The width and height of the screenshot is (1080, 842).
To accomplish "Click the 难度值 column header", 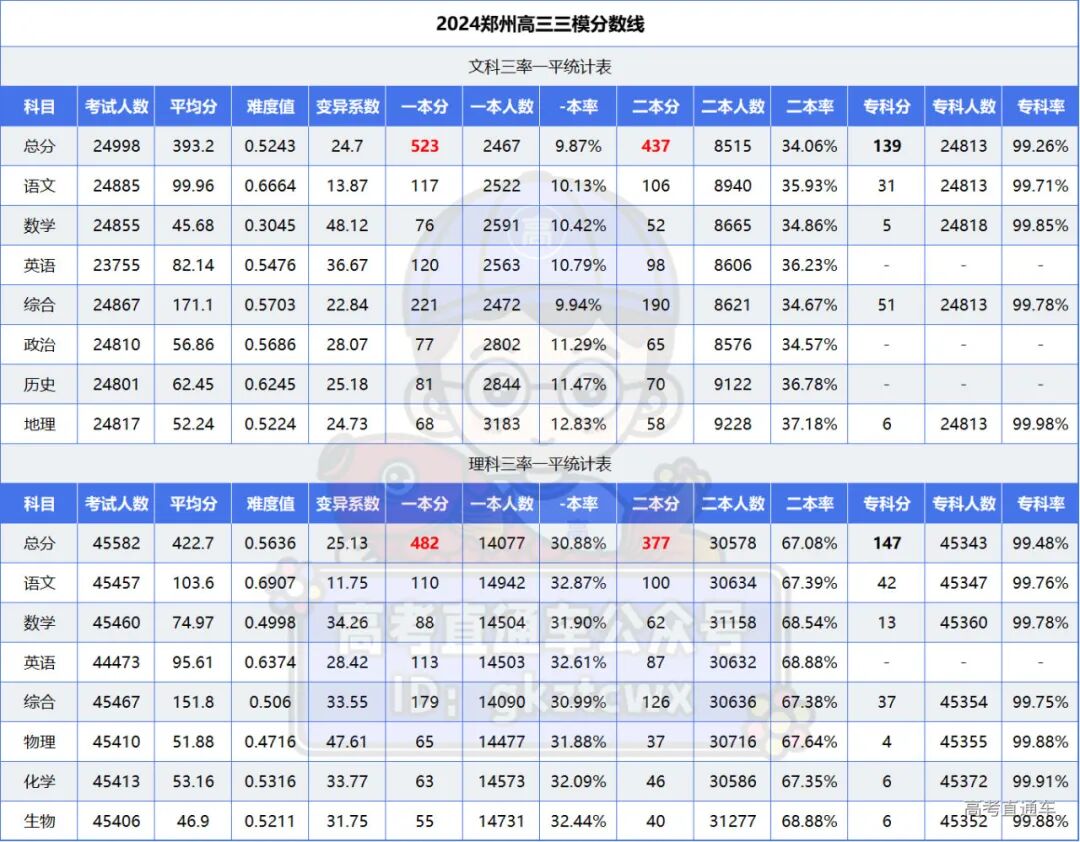I will pos(269,106).
